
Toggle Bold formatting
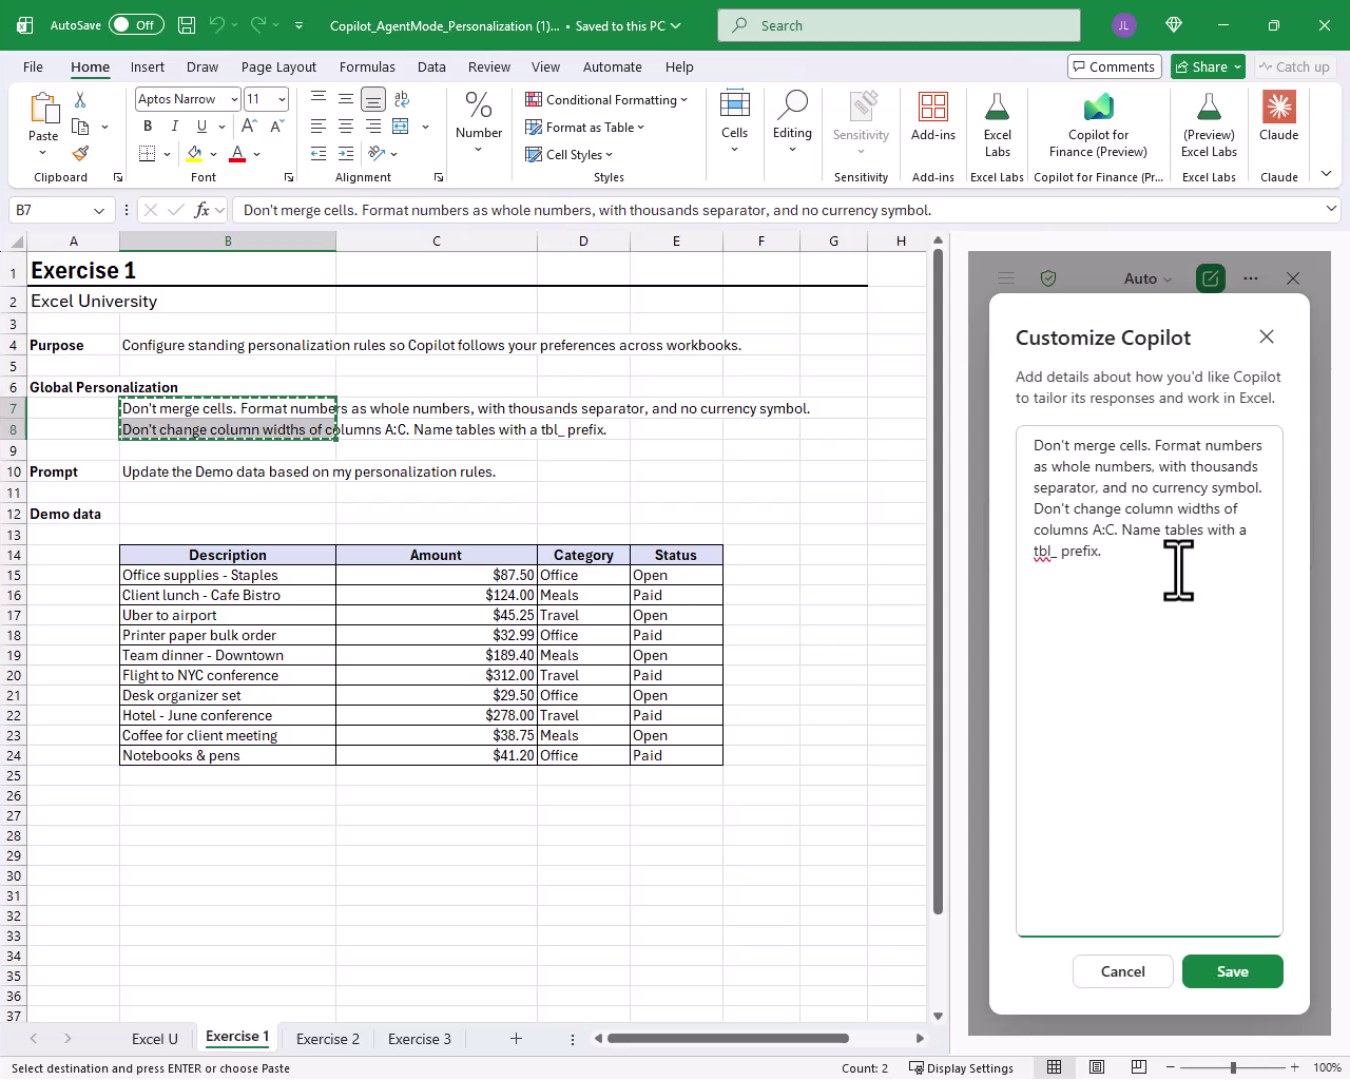tap(148, 126)
